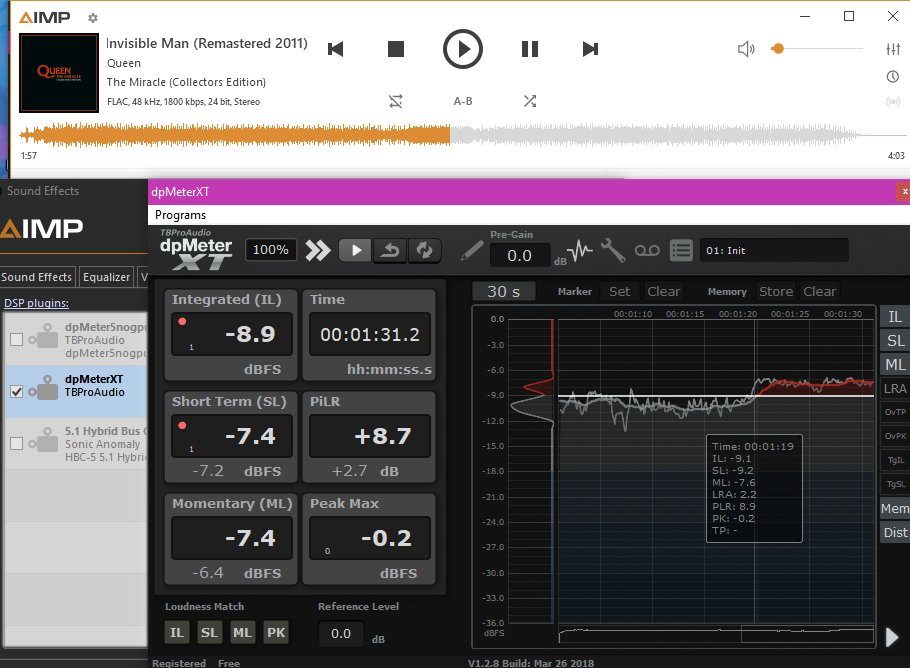Change the 30 s graph time range
The image size is (910, 668).
point(503,291)
